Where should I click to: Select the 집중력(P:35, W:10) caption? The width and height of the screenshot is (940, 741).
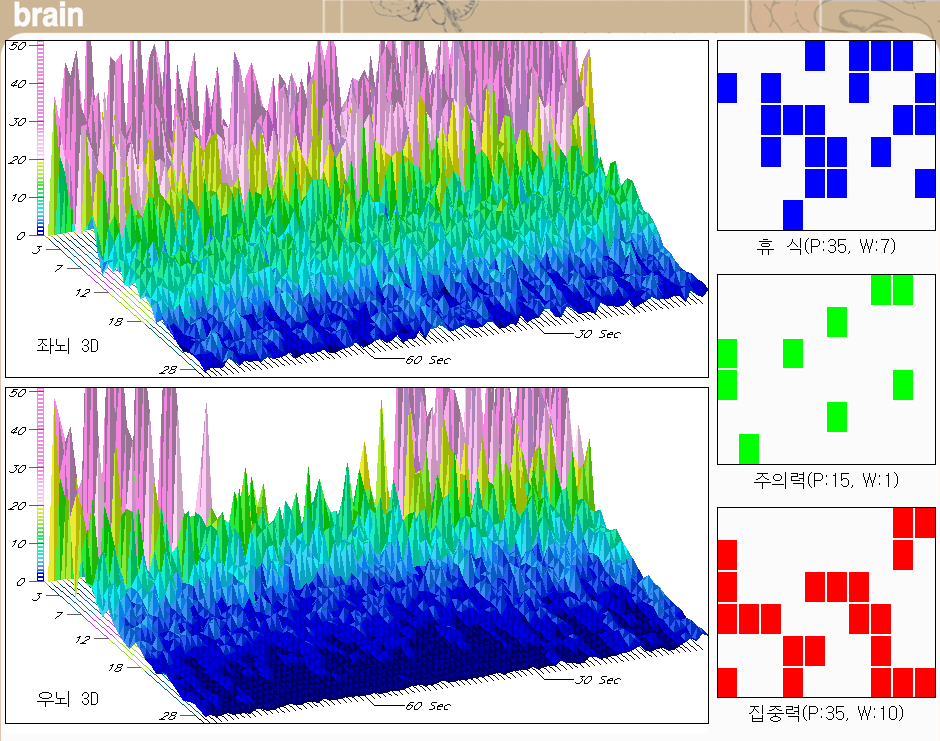pyautogui.click(x=826, y=713)
